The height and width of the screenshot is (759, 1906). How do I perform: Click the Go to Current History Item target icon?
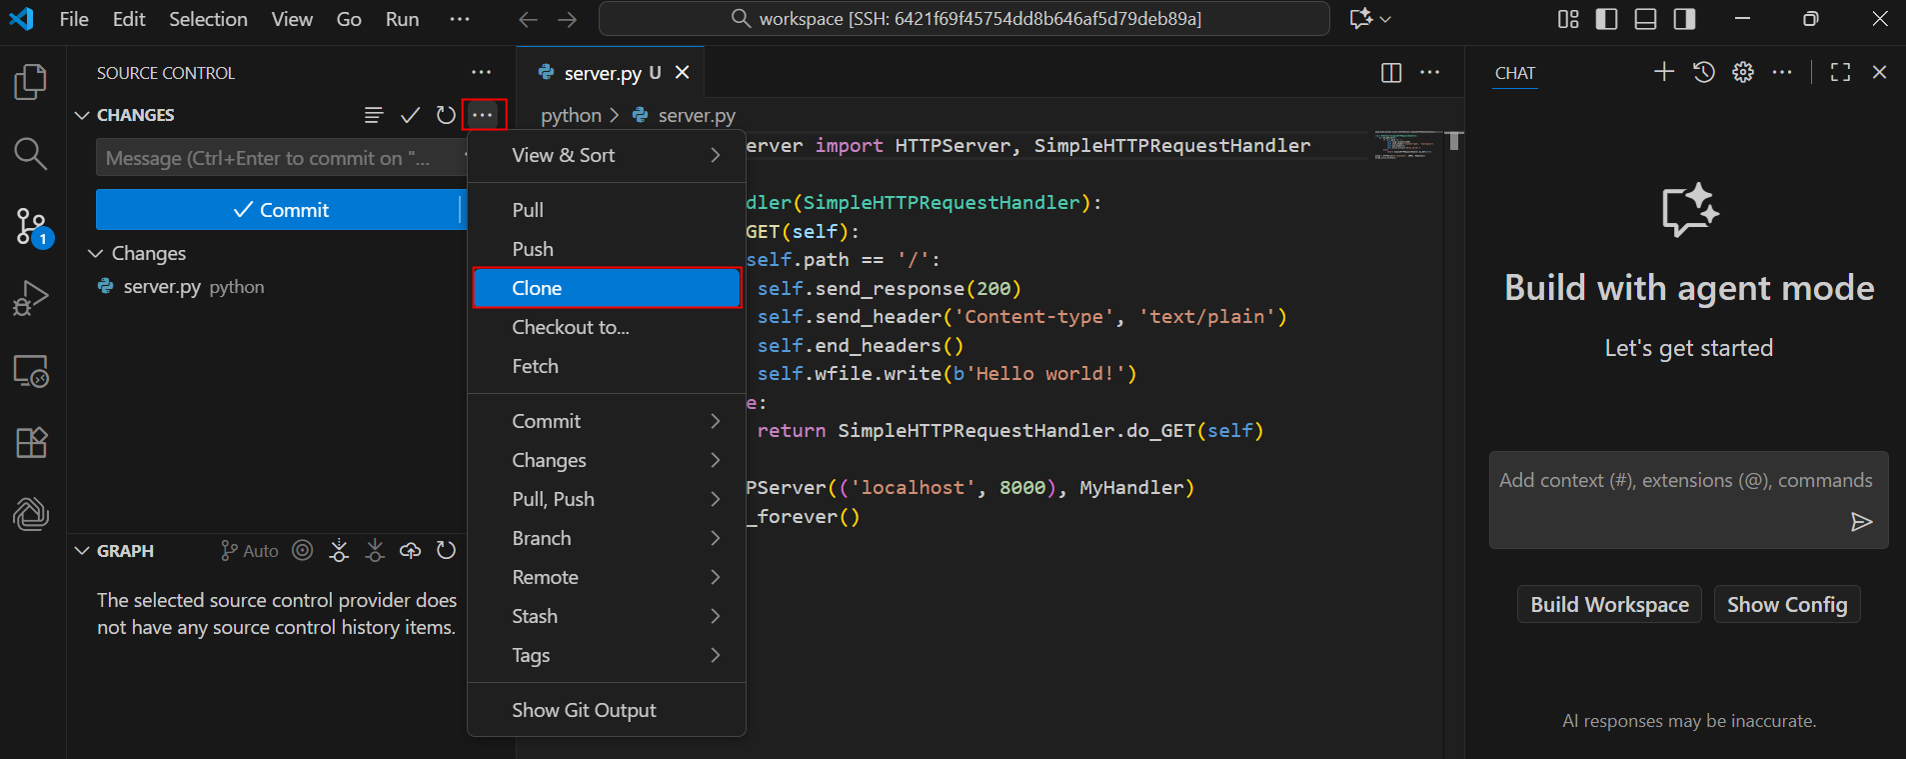point(303,550)
